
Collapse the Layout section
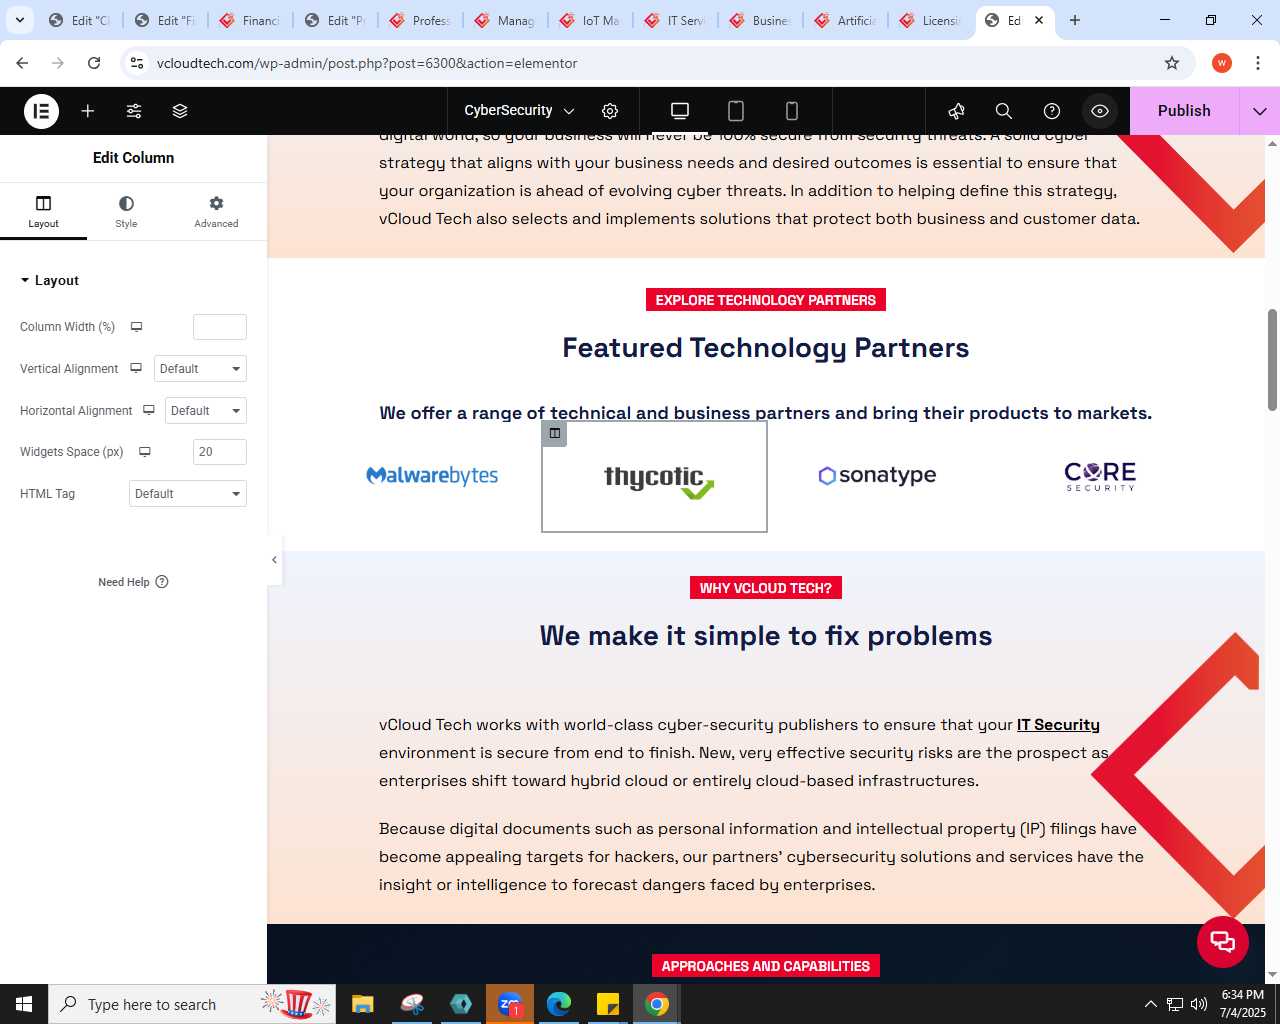(50, 281)
